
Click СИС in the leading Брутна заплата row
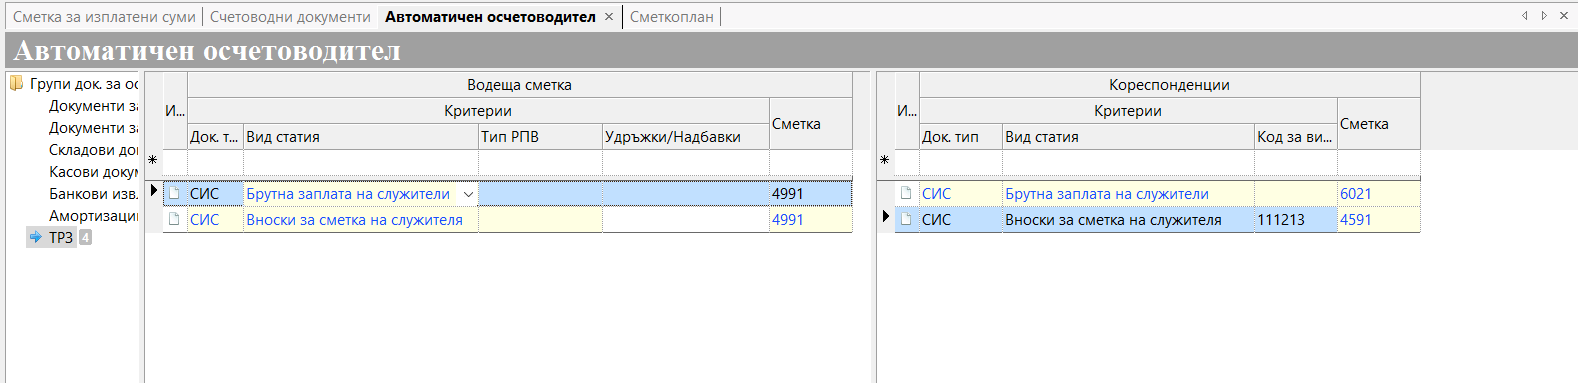point(205,194)
